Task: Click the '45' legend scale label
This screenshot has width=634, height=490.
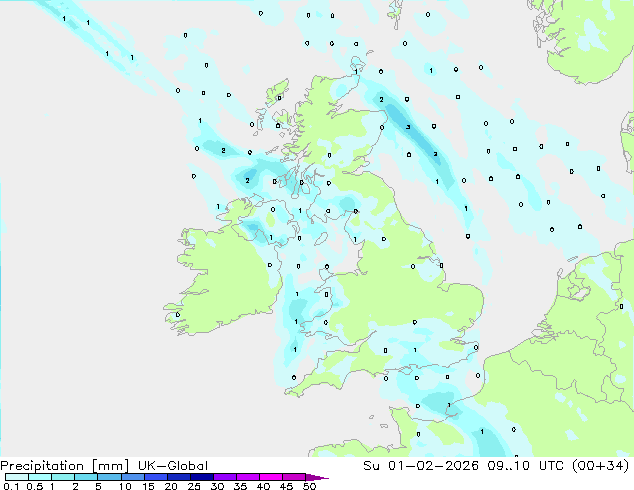Action: click(286, 486)
